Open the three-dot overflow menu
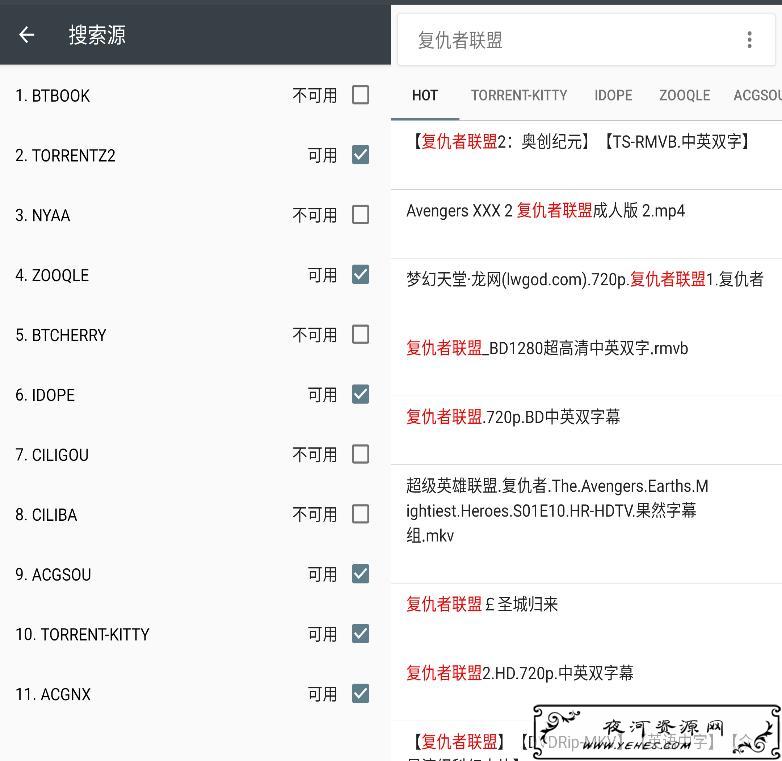Image resolution: width=782 pixels, height=761 pixels. [749, 39]
